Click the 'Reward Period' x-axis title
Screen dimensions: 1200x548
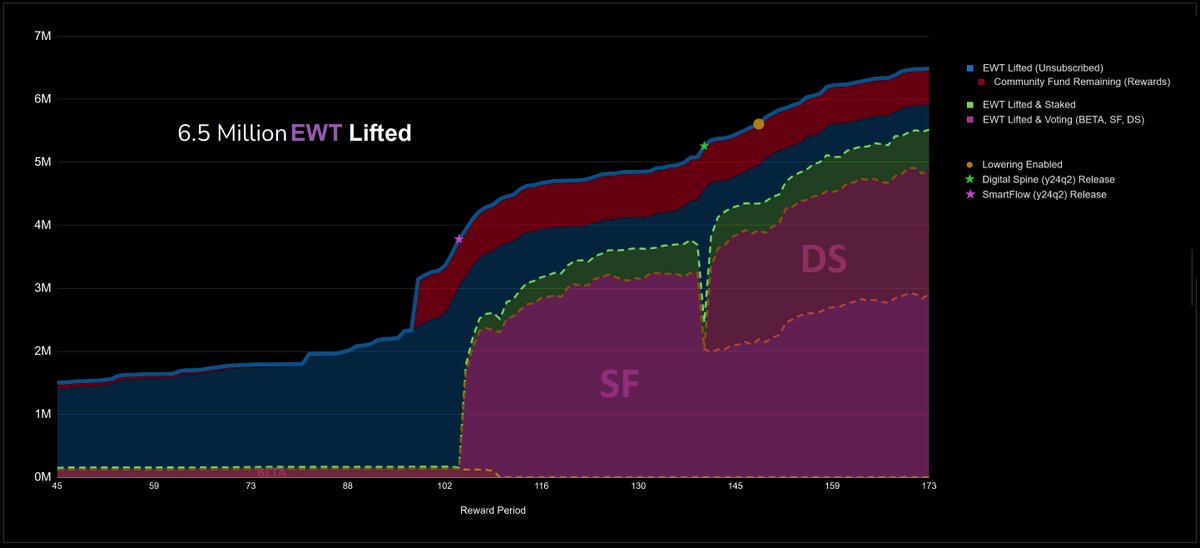pos(493,510)
